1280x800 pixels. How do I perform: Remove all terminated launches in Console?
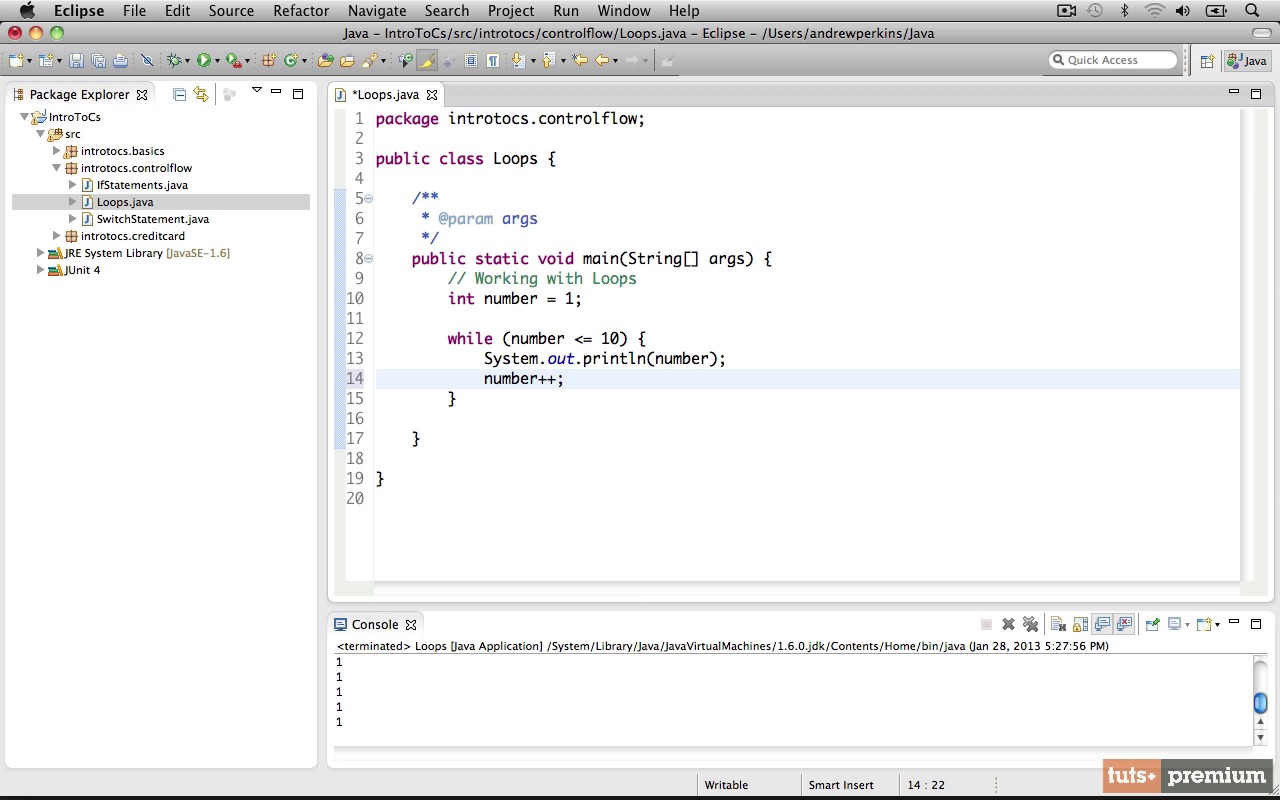click(1030, 624)
